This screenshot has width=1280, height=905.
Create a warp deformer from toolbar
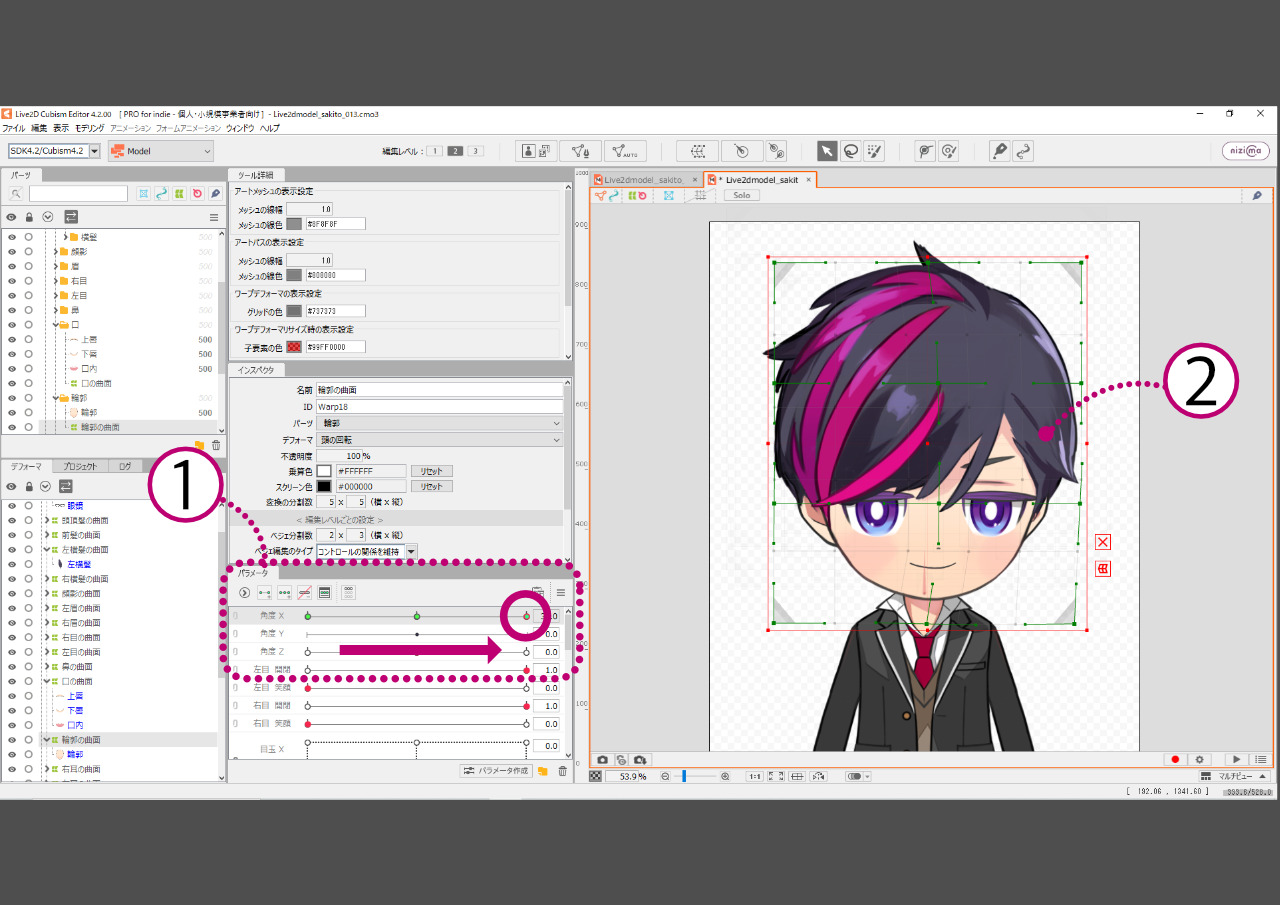[x=698, y=151]
